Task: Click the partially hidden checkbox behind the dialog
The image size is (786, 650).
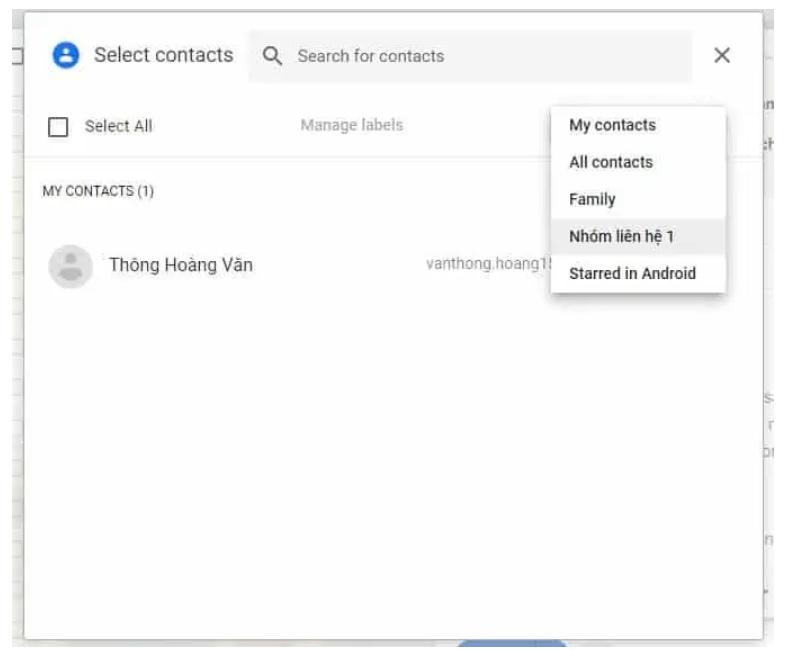Action: tap(15, 56)
